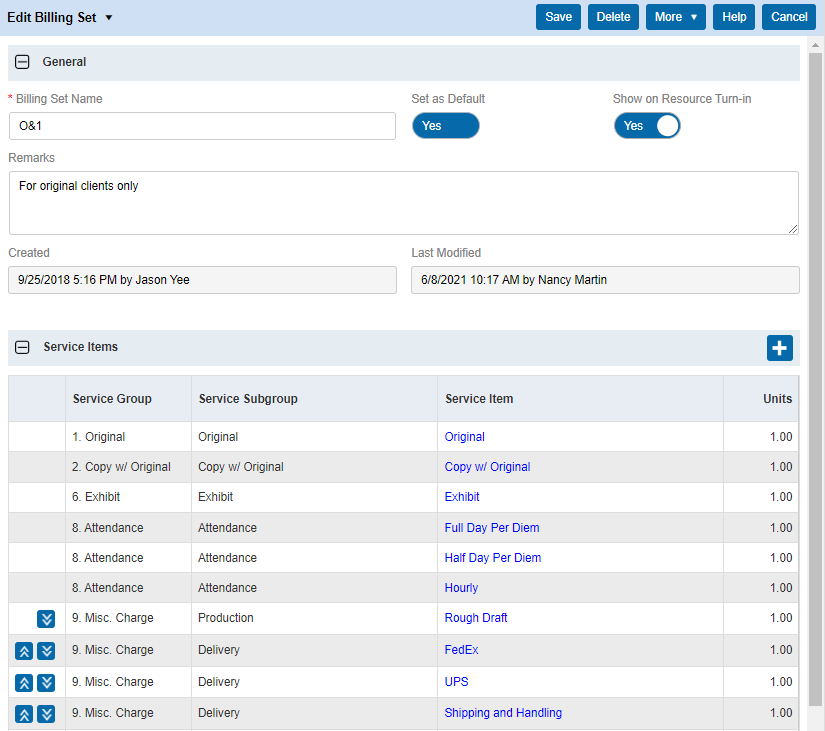Move Rough Draft row down
The width and height of the screenshot is (825, 731).
point(46,619)
